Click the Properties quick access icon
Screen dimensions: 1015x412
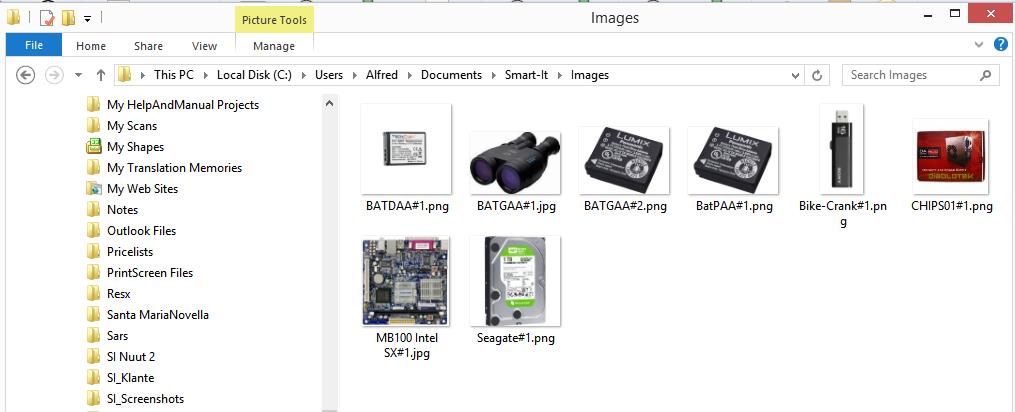coord(47,17)
